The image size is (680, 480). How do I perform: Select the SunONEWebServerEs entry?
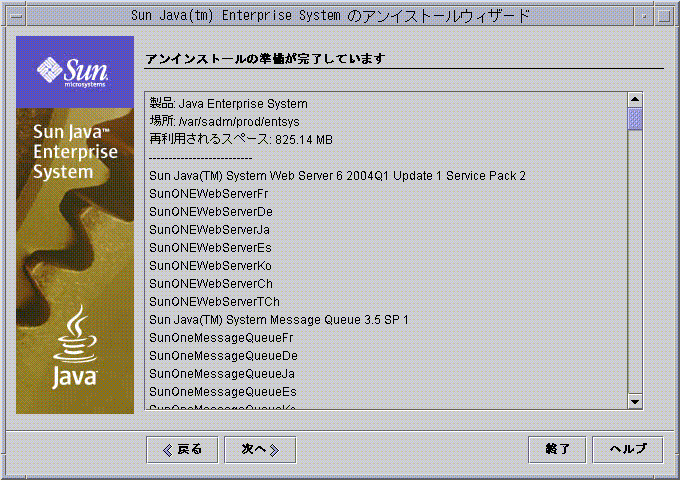(x=210, y=248)
